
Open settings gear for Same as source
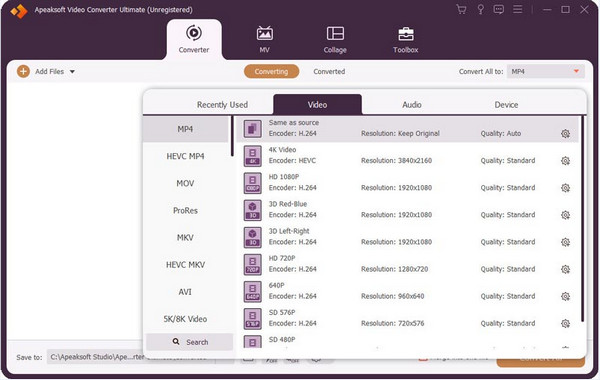click(565, 134)
